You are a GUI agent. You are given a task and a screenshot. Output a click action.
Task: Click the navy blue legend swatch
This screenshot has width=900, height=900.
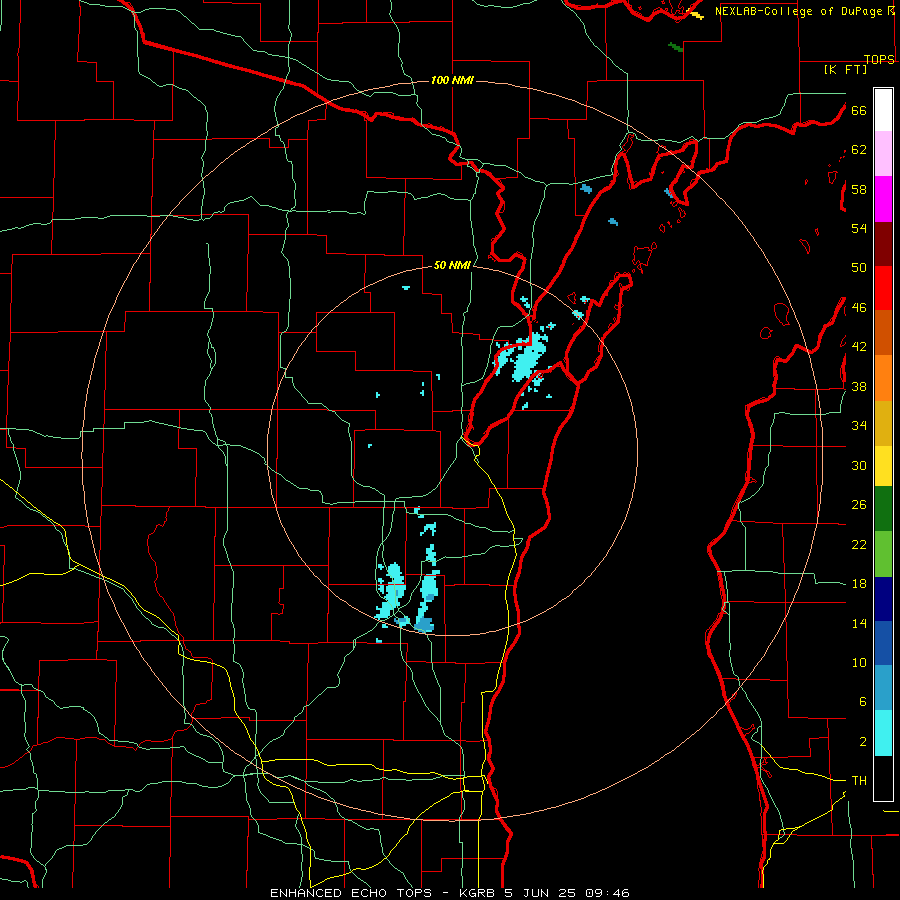[883, 599]
